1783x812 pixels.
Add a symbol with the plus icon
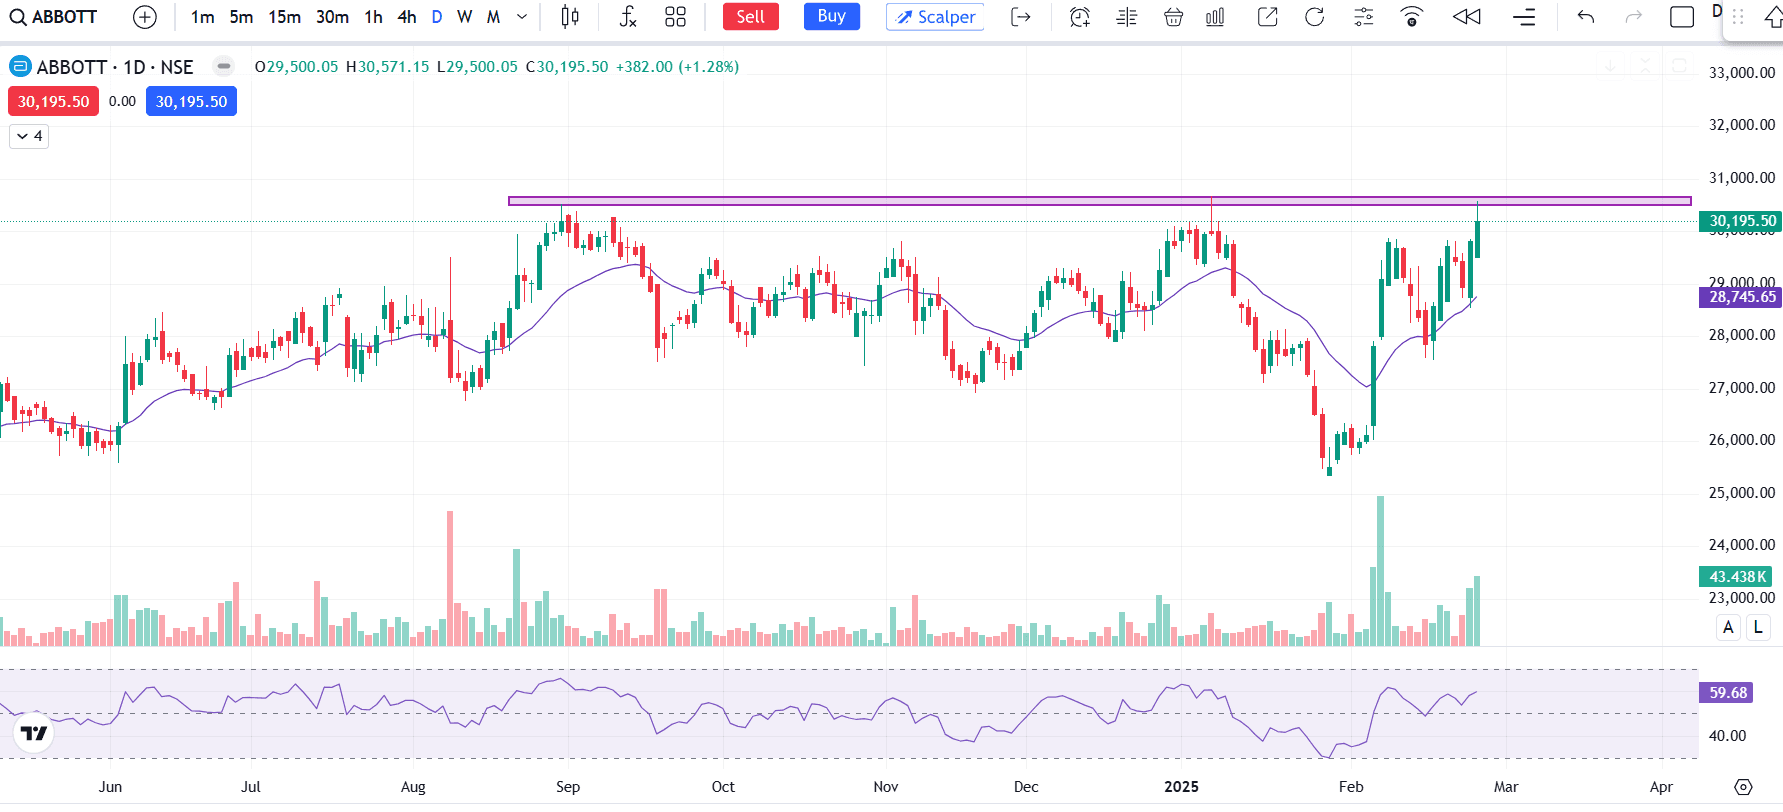pyautogui.click(x=145, y=17)
